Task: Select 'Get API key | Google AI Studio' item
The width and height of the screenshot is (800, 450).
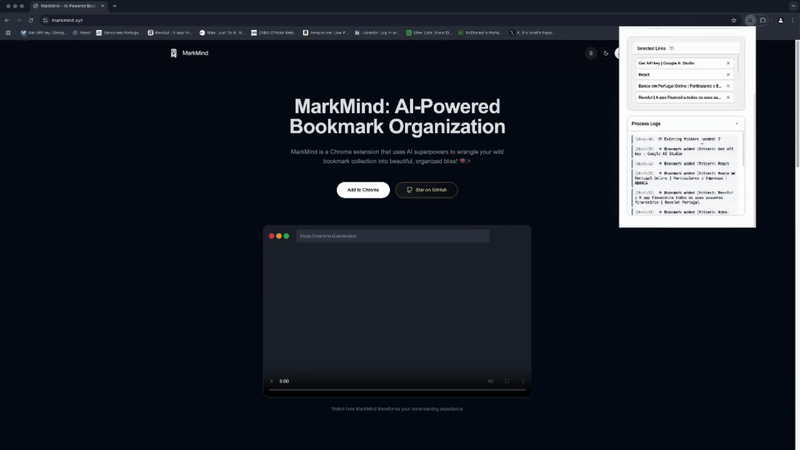Action: pyautogui.click(x=684, y=63)
